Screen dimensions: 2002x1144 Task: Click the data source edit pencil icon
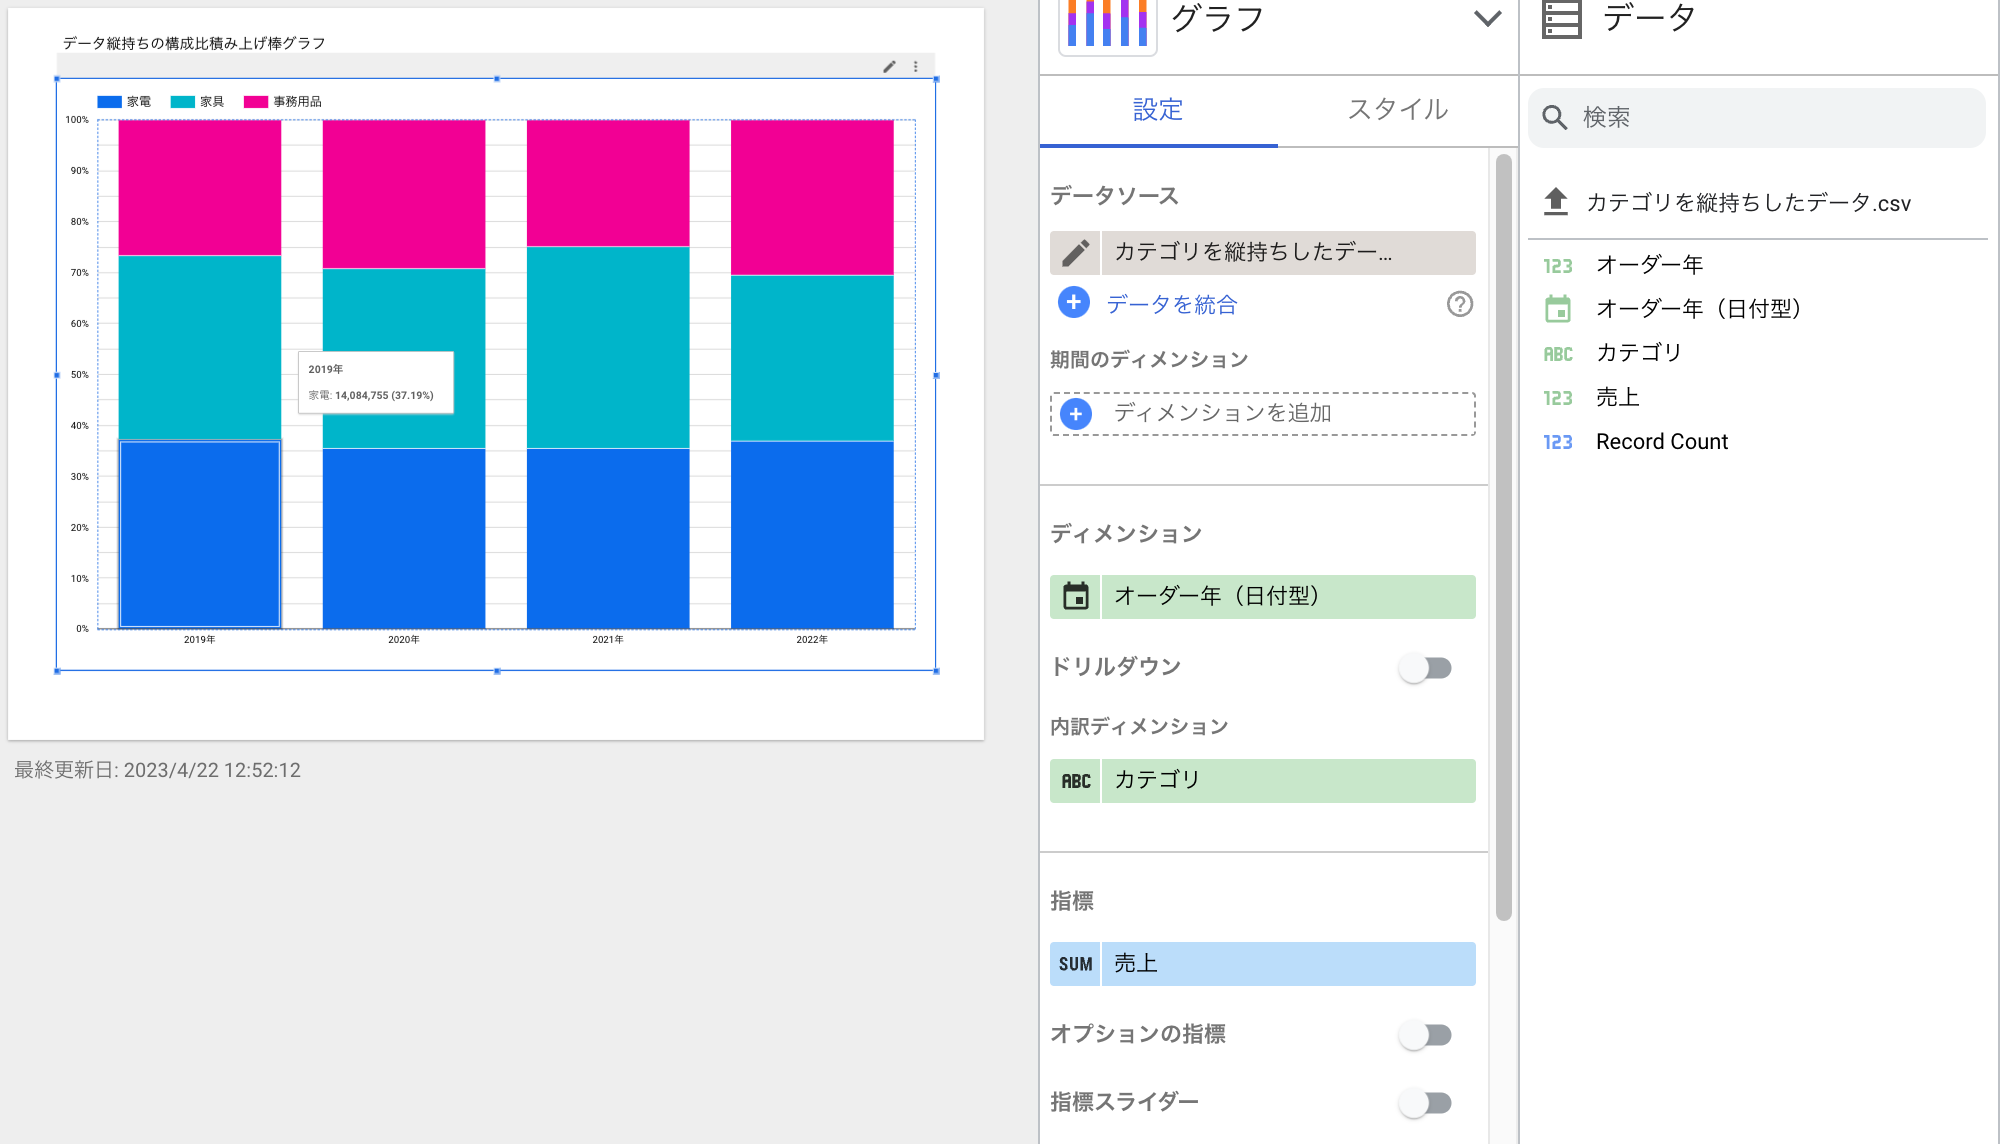click(1075, 253)
